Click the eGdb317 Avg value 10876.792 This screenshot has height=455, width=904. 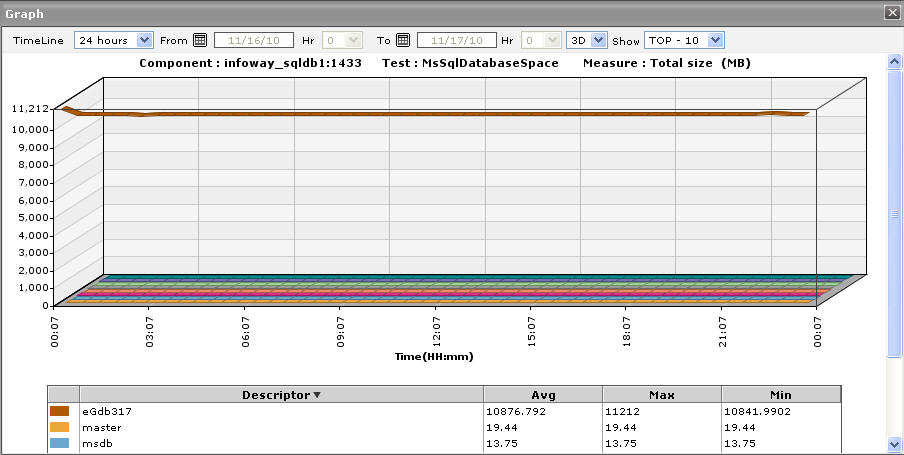516,412
